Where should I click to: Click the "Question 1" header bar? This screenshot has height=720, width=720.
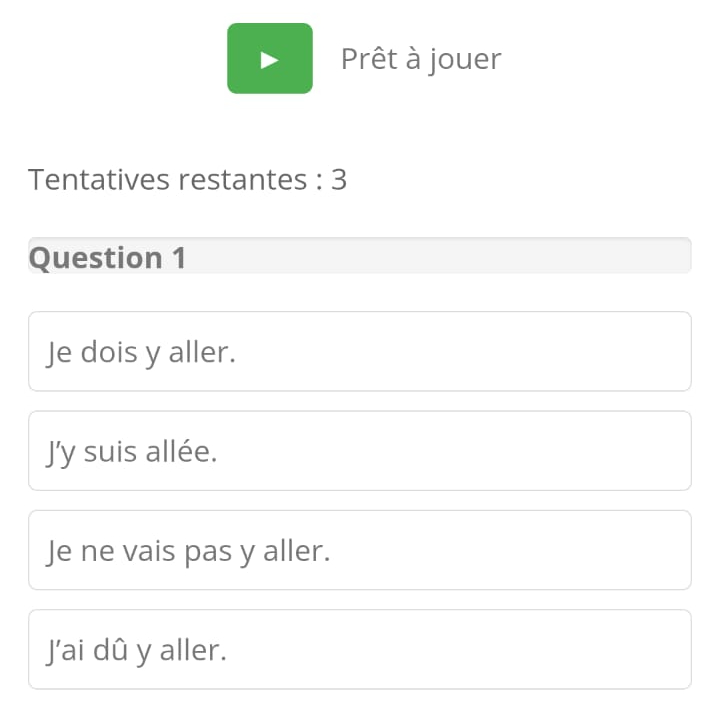(359, 257)
